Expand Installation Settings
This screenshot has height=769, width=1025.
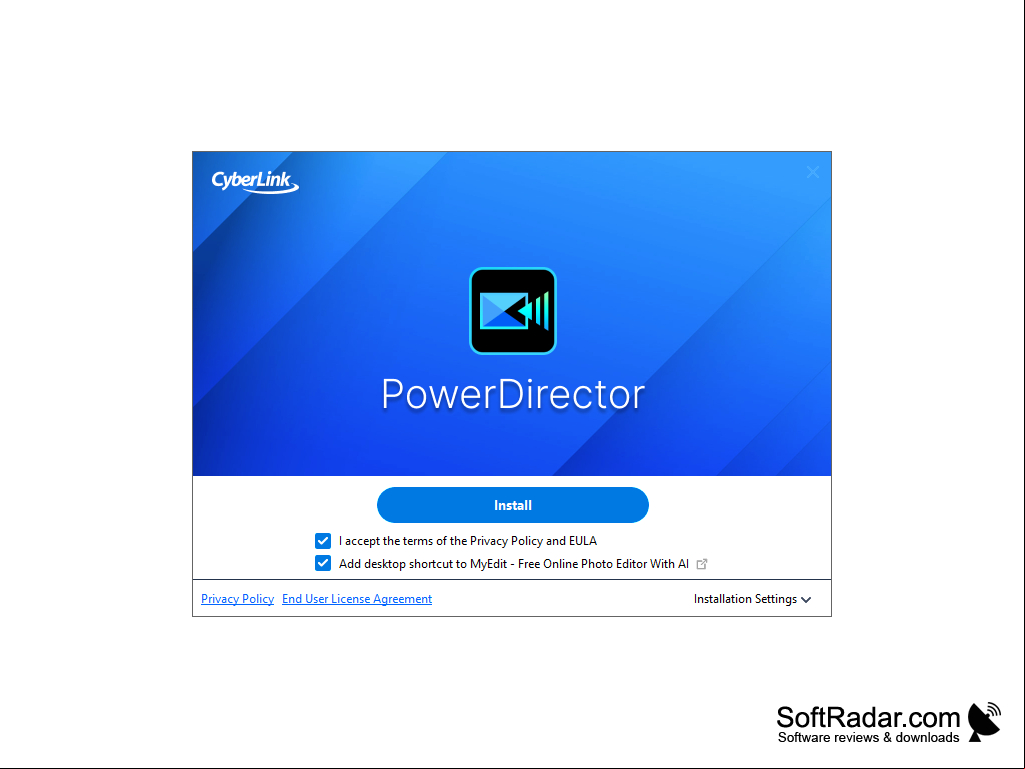click(x=752, y=599)
